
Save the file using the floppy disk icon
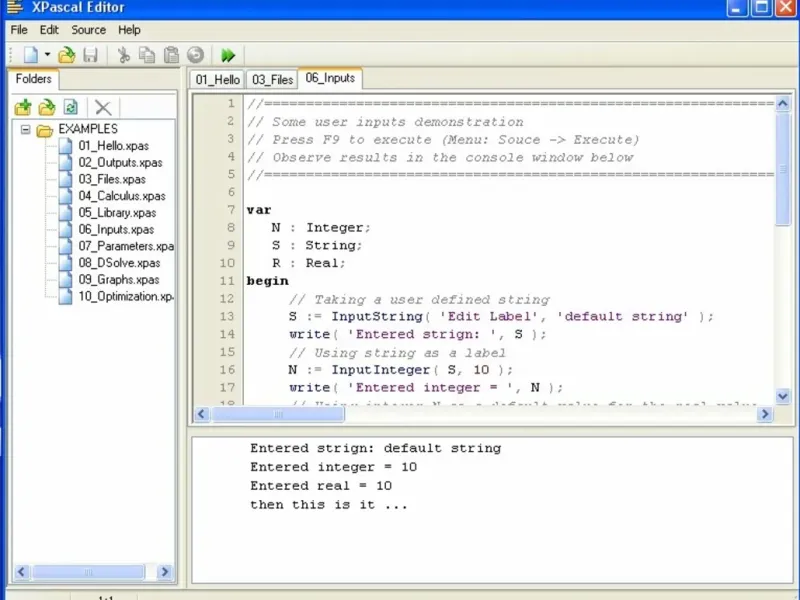[90, 55]
